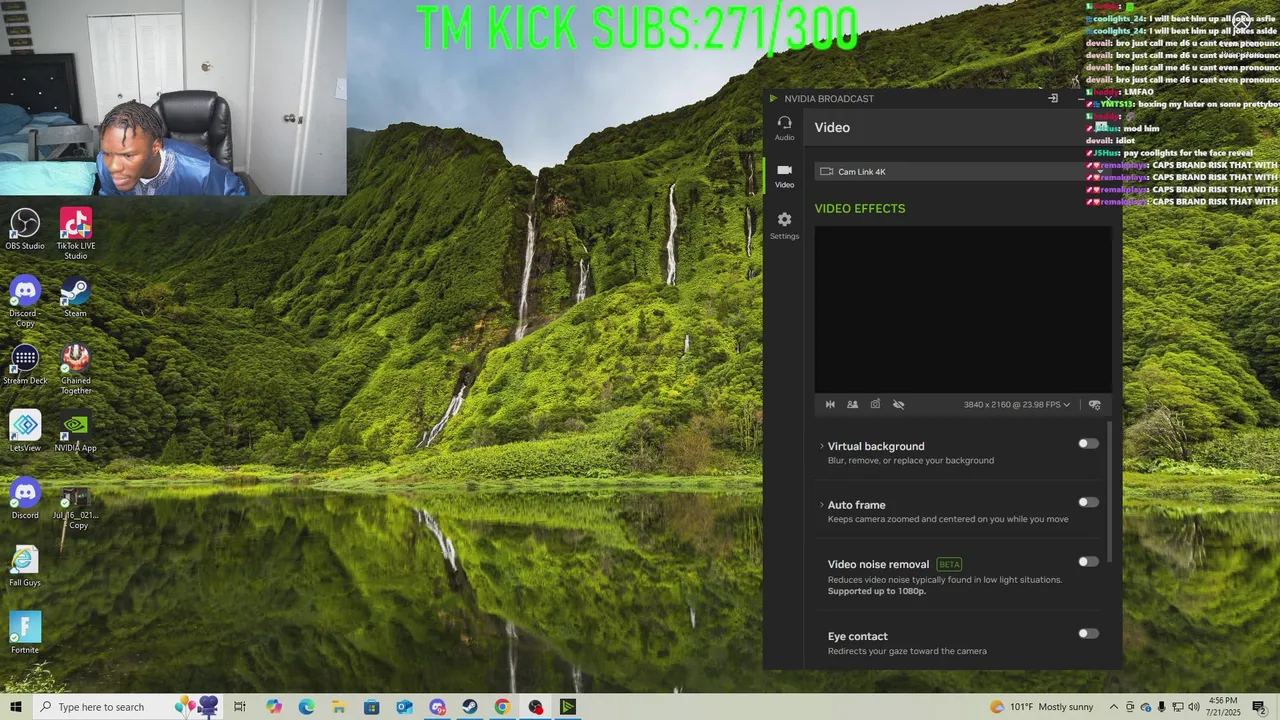The image size is (1280, 720).
Task: Switch to Steam on the taskbar
Action: (x=469, y=707)
